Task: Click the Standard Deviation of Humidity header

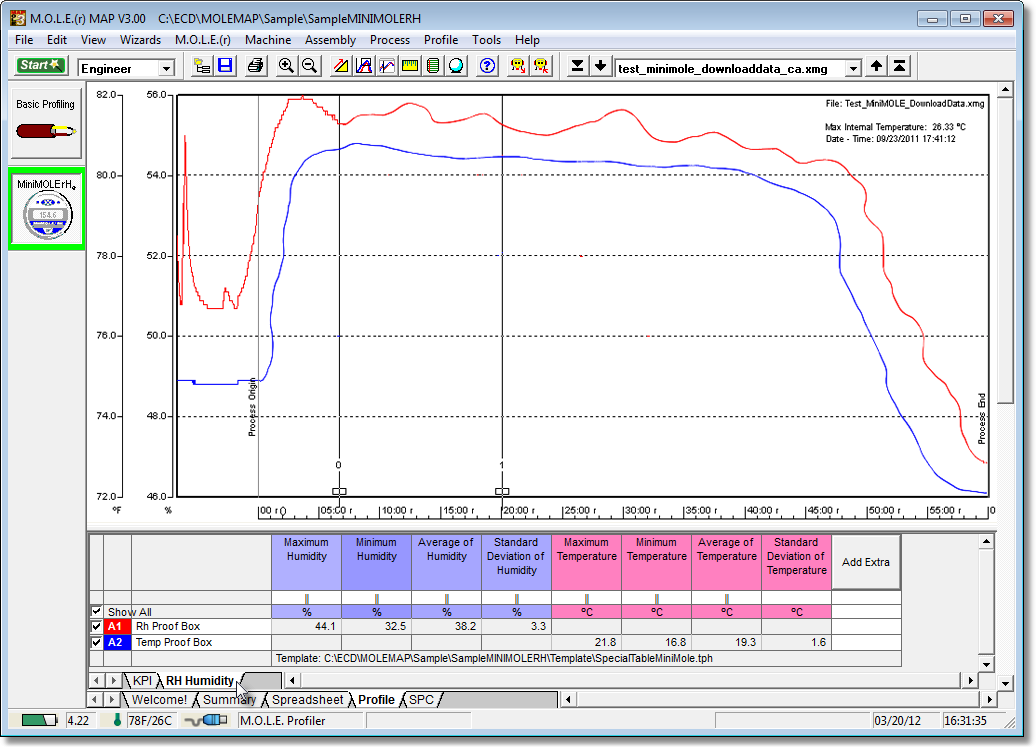Action: click(517, 562)
